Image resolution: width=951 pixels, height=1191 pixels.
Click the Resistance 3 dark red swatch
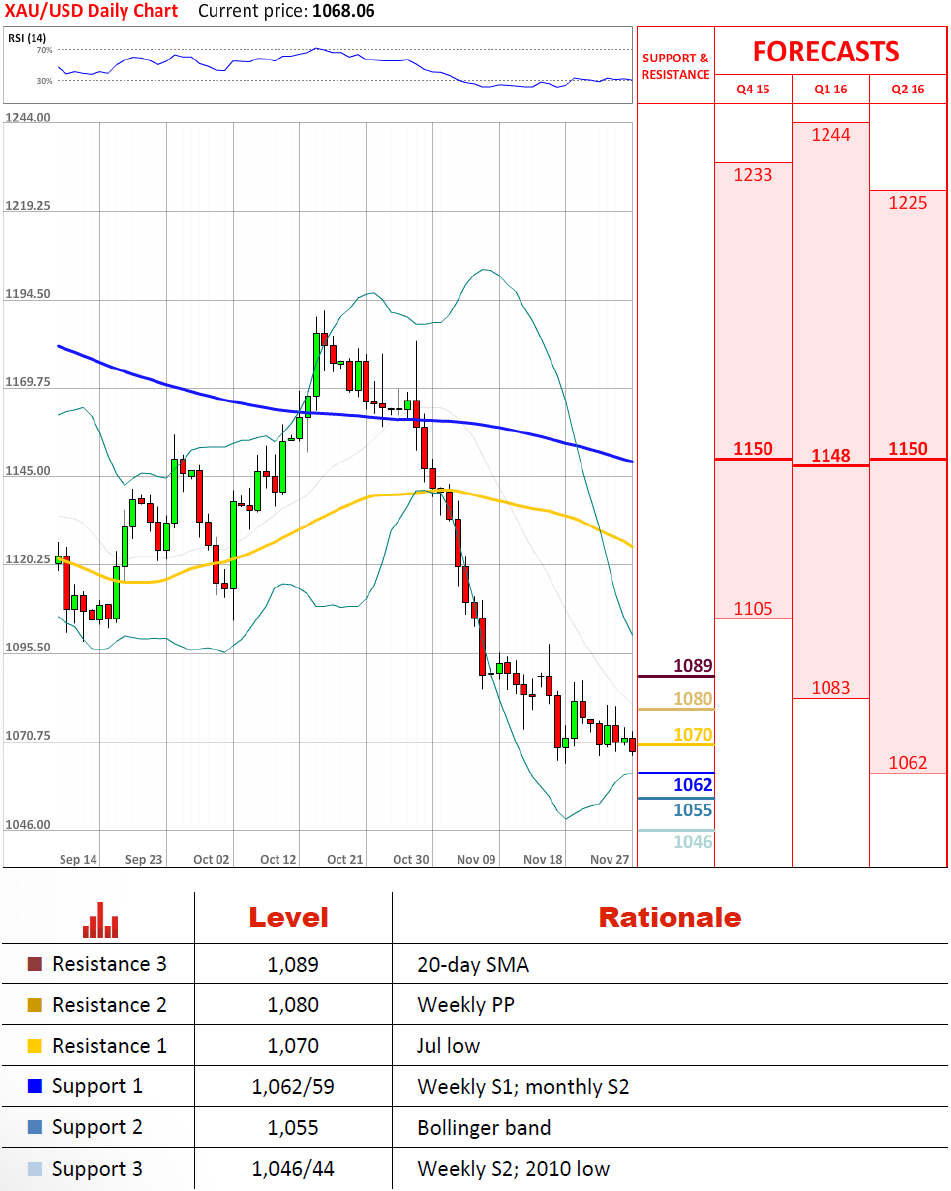pos(35,965)
